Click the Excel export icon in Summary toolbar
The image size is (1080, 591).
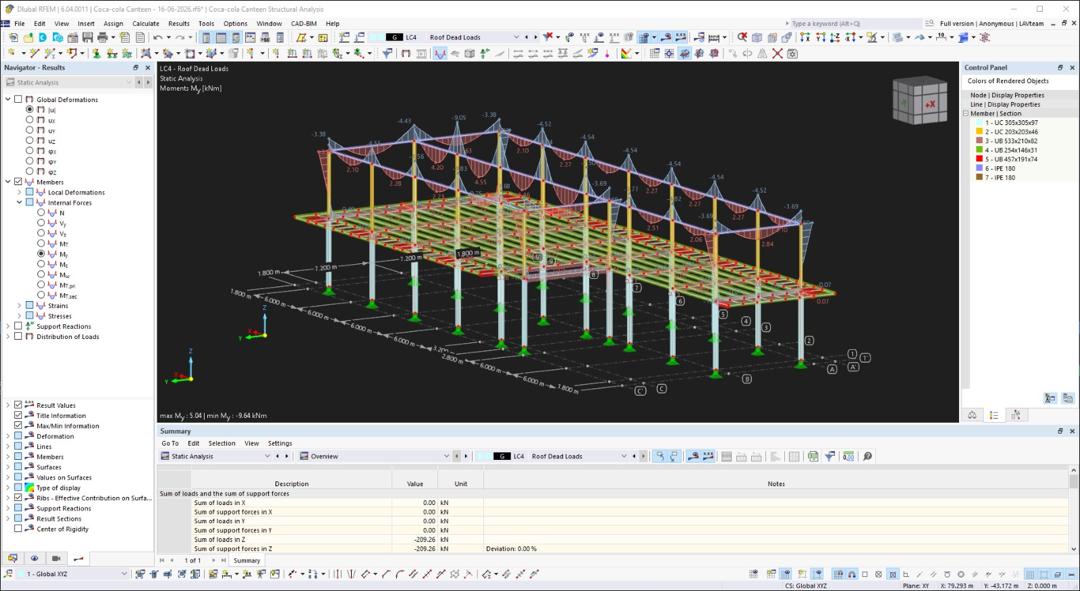click(x=813, y=456)
